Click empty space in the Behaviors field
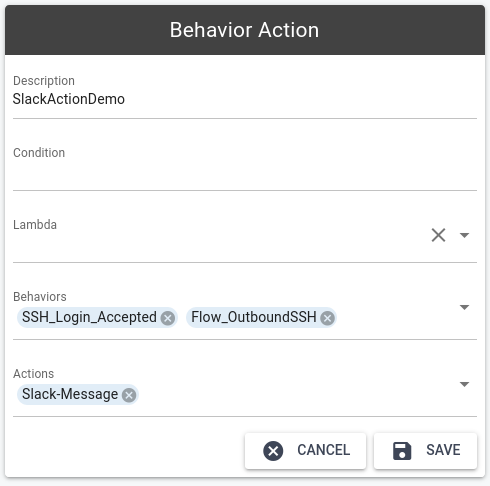 (x=397, y=318)
